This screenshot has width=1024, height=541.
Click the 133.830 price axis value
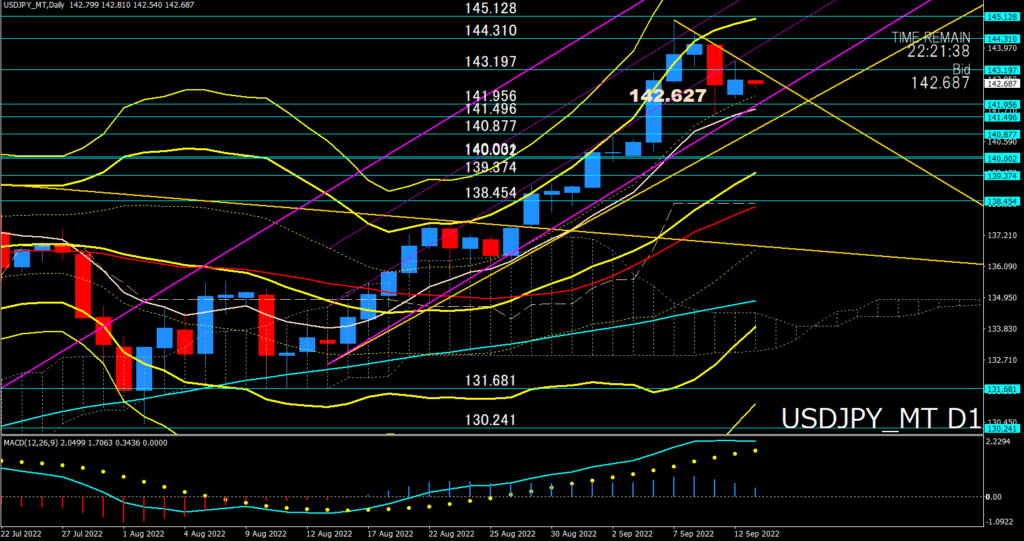pos(1001,329)
